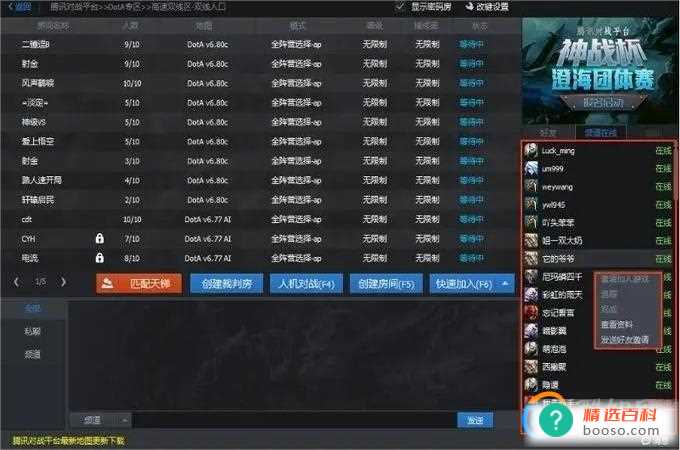Click the avatar beside 彩虹的雨天

(x=530, y=294)
